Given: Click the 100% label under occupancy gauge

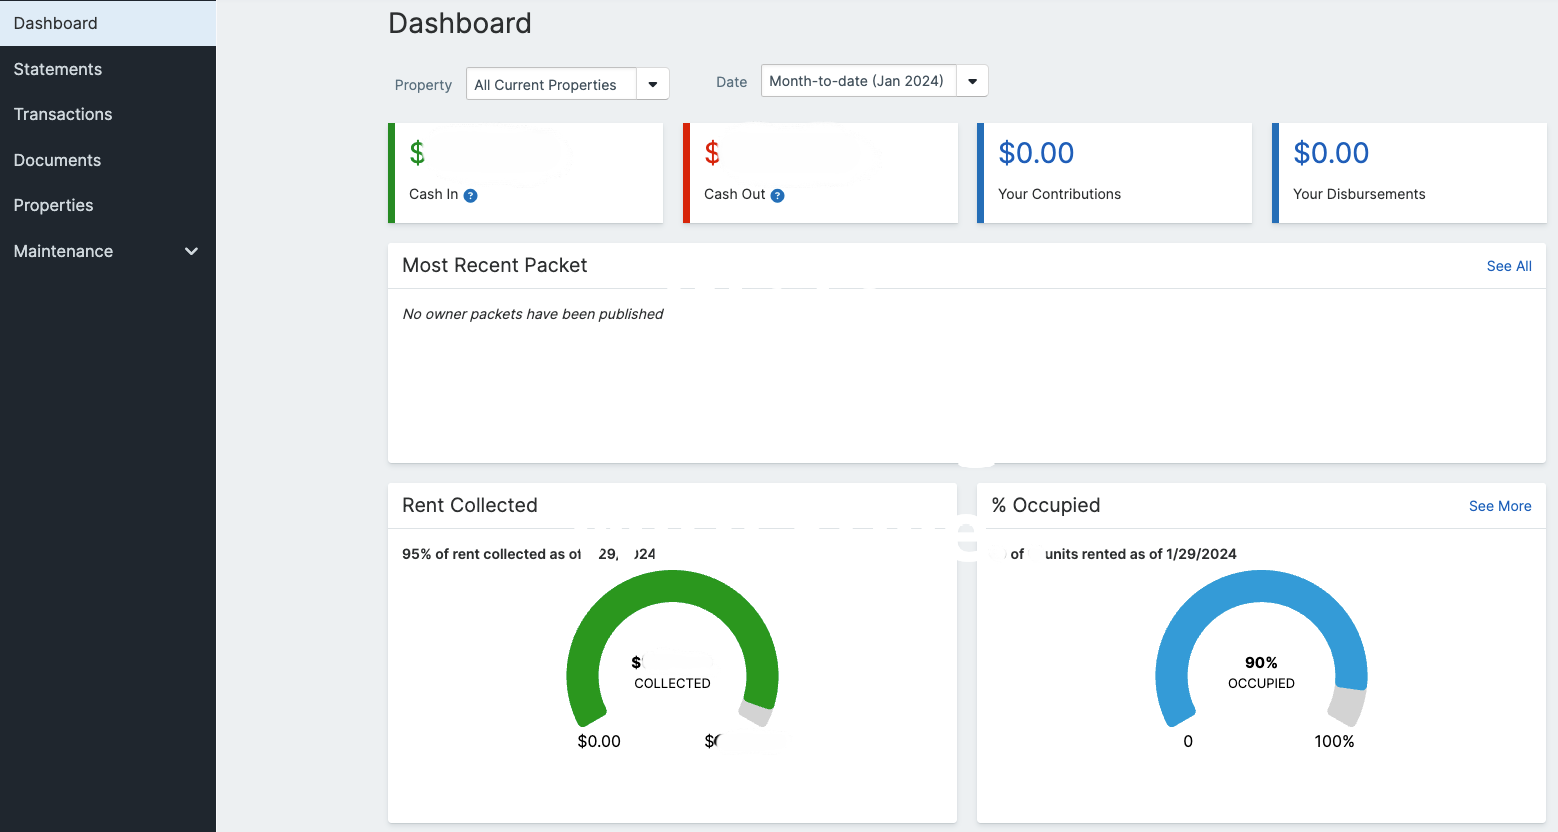Looking at the screenshot, I should tap(1334, 741).
